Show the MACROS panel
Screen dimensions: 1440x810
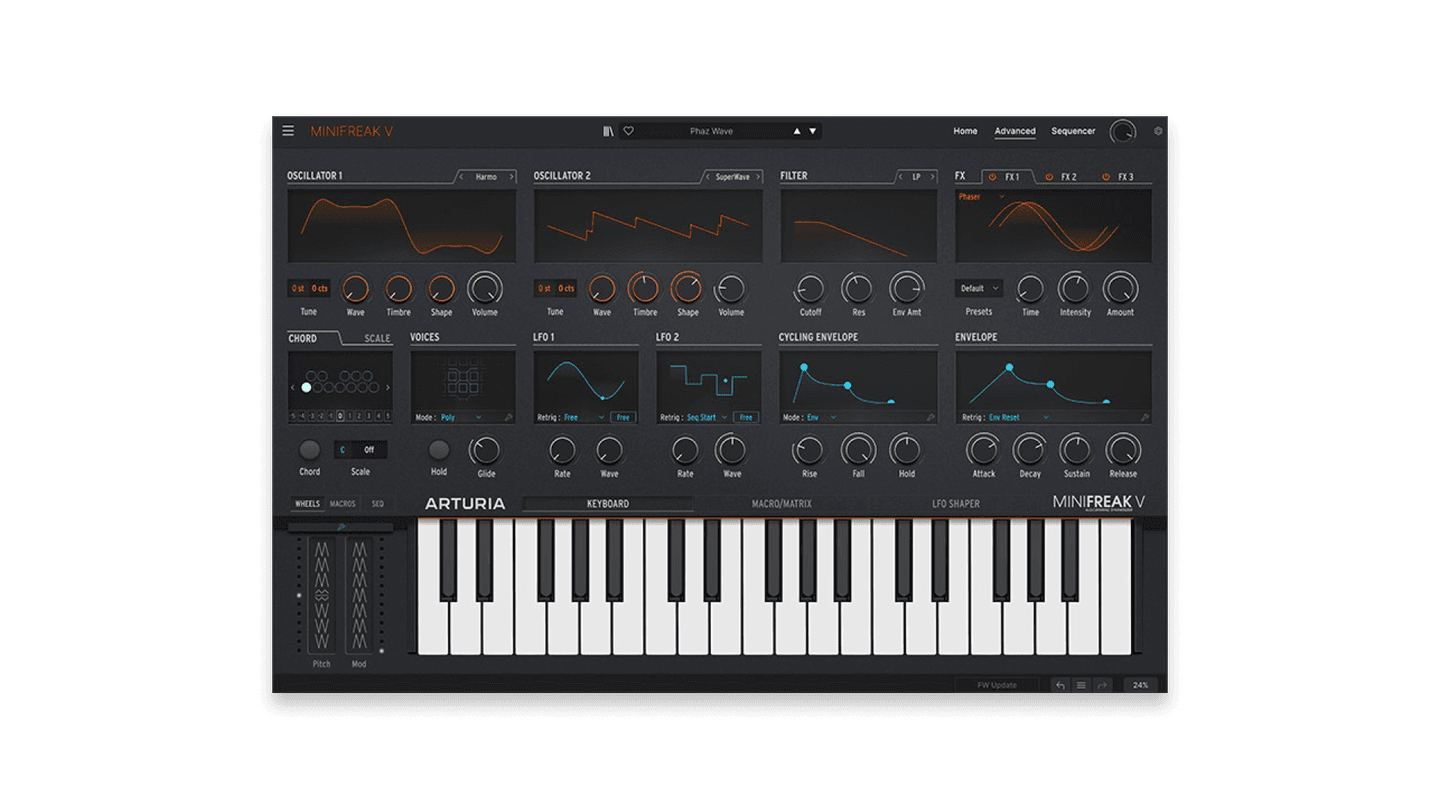point(343,504)
